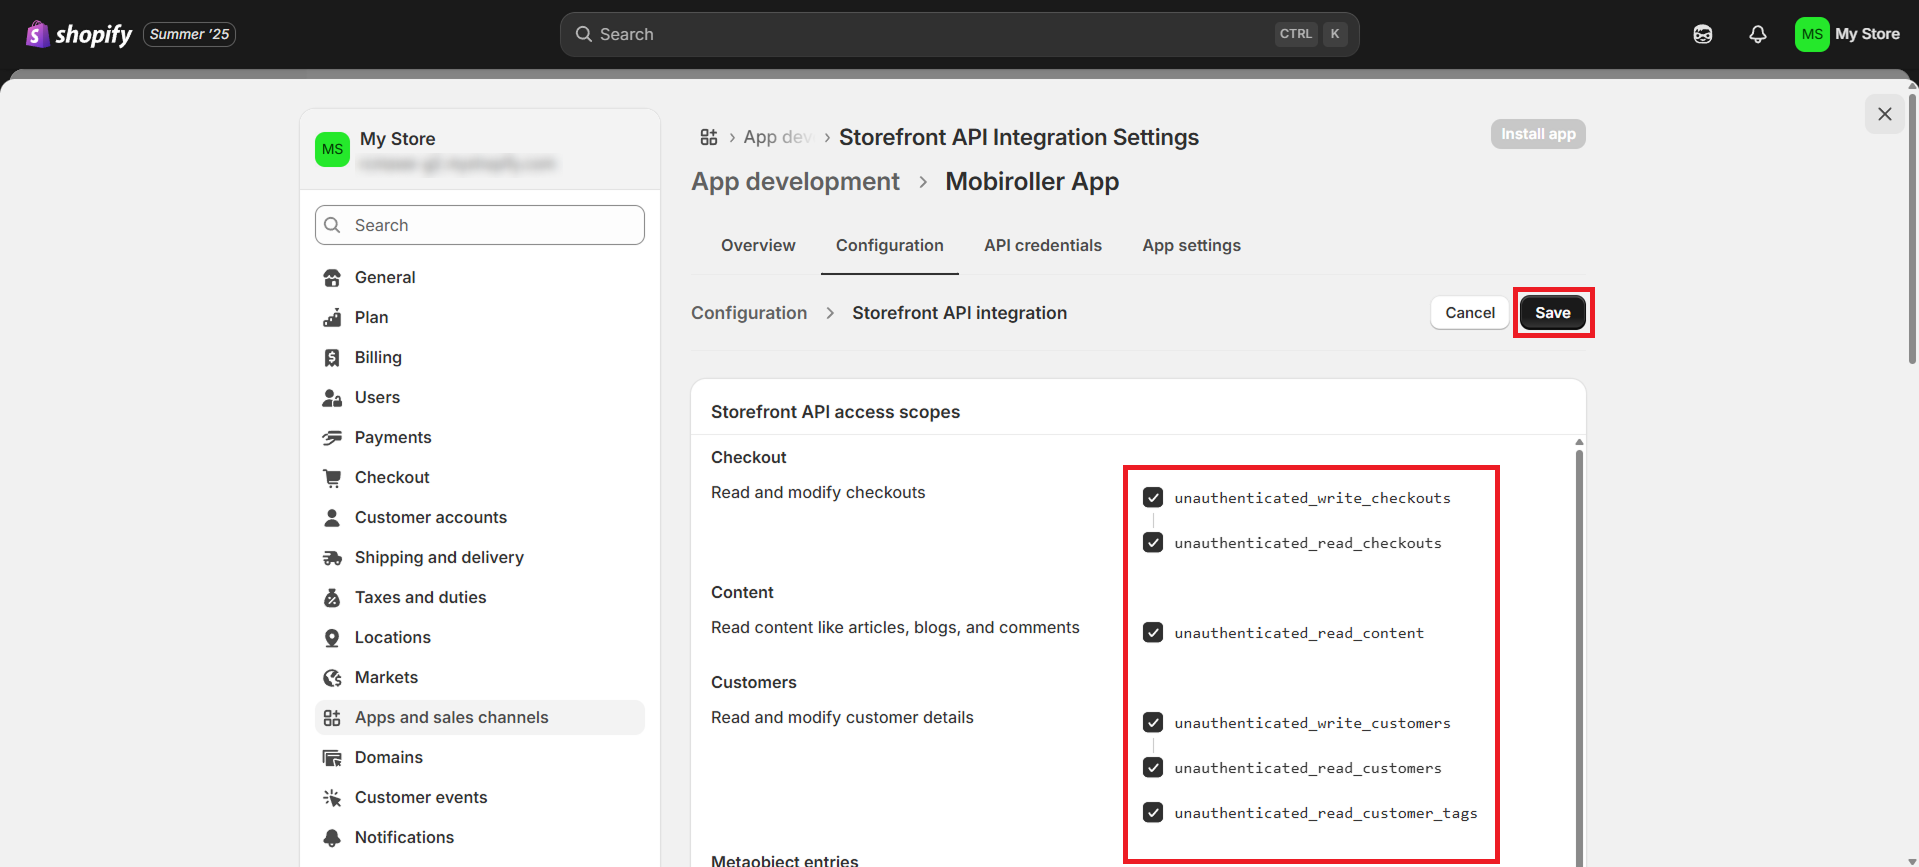Select the Configuration tab
1919x867 pixels.
click(890, 246)
